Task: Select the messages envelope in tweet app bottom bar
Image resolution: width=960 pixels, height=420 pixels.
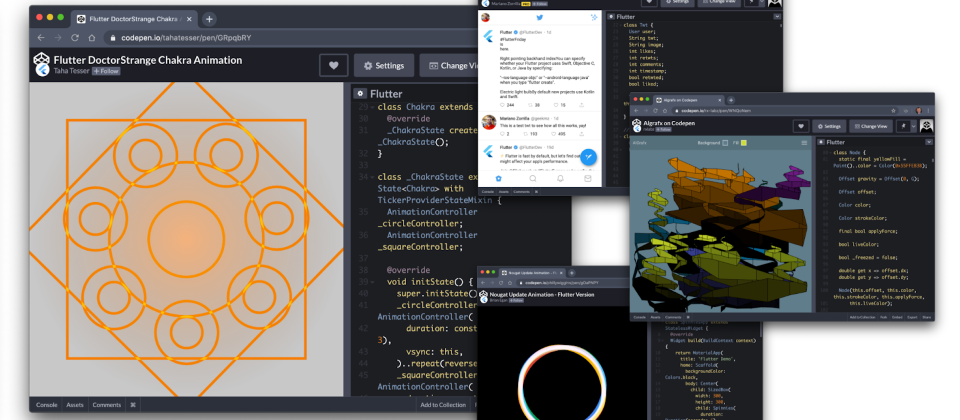Action: pos(588,178)
